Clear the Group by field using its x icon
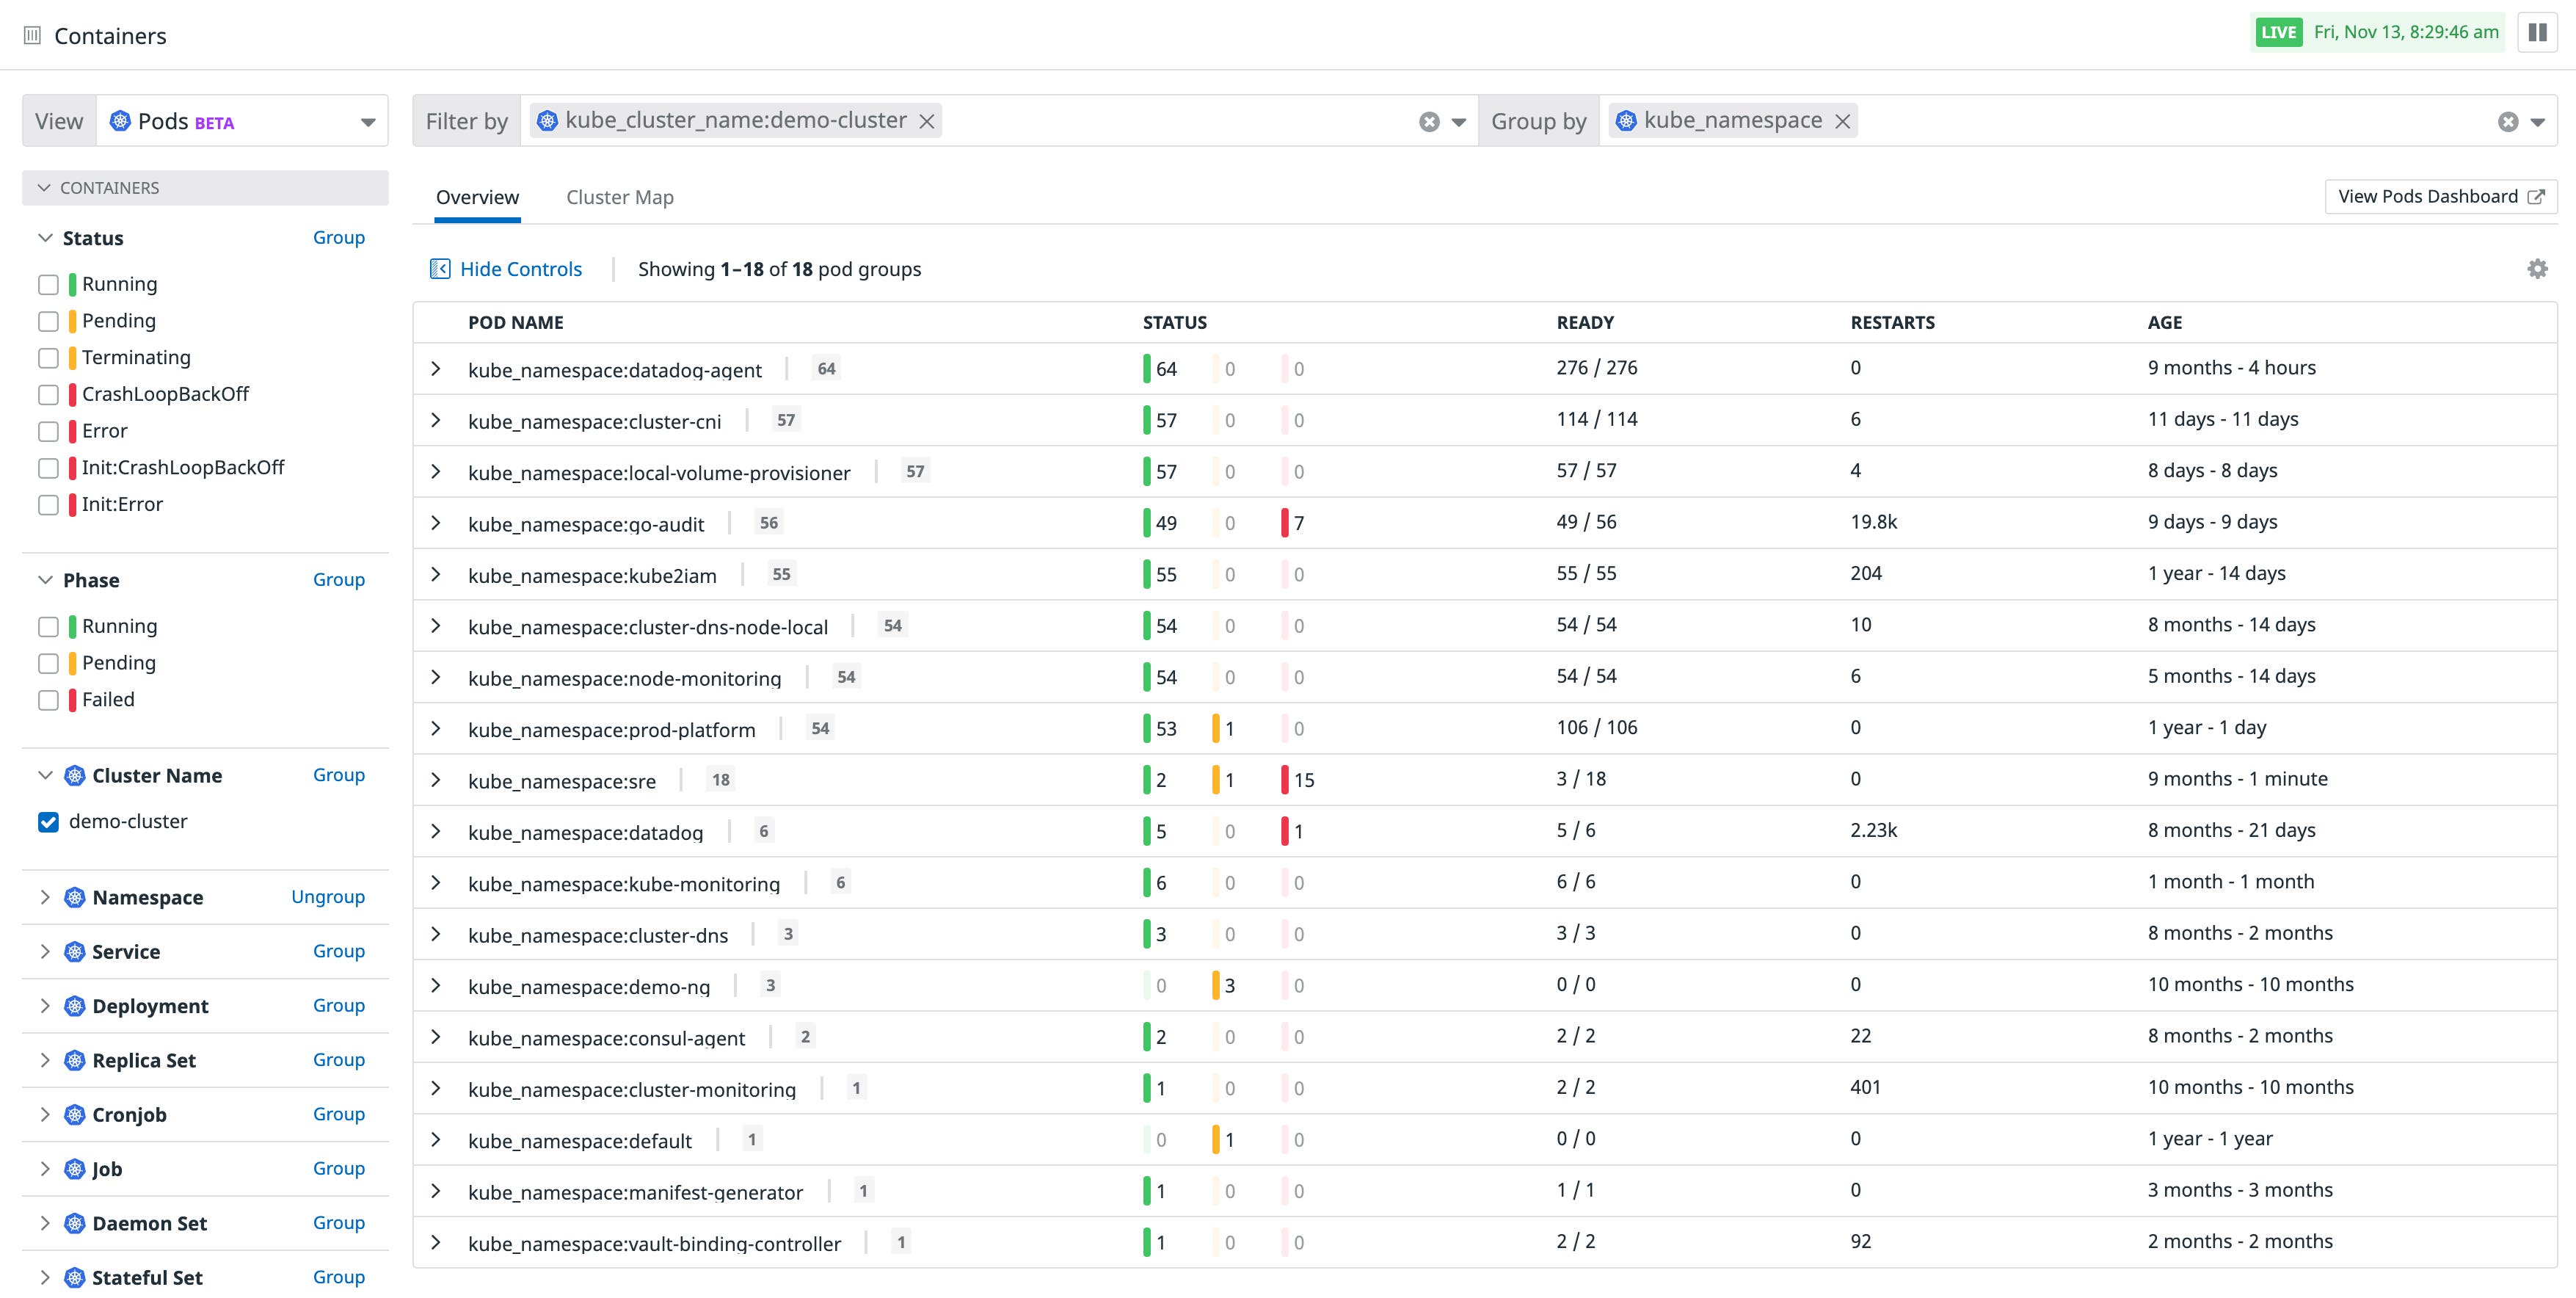Screen dimensions: 2576x1298 pyautogui.click(x=2507, y=120)
